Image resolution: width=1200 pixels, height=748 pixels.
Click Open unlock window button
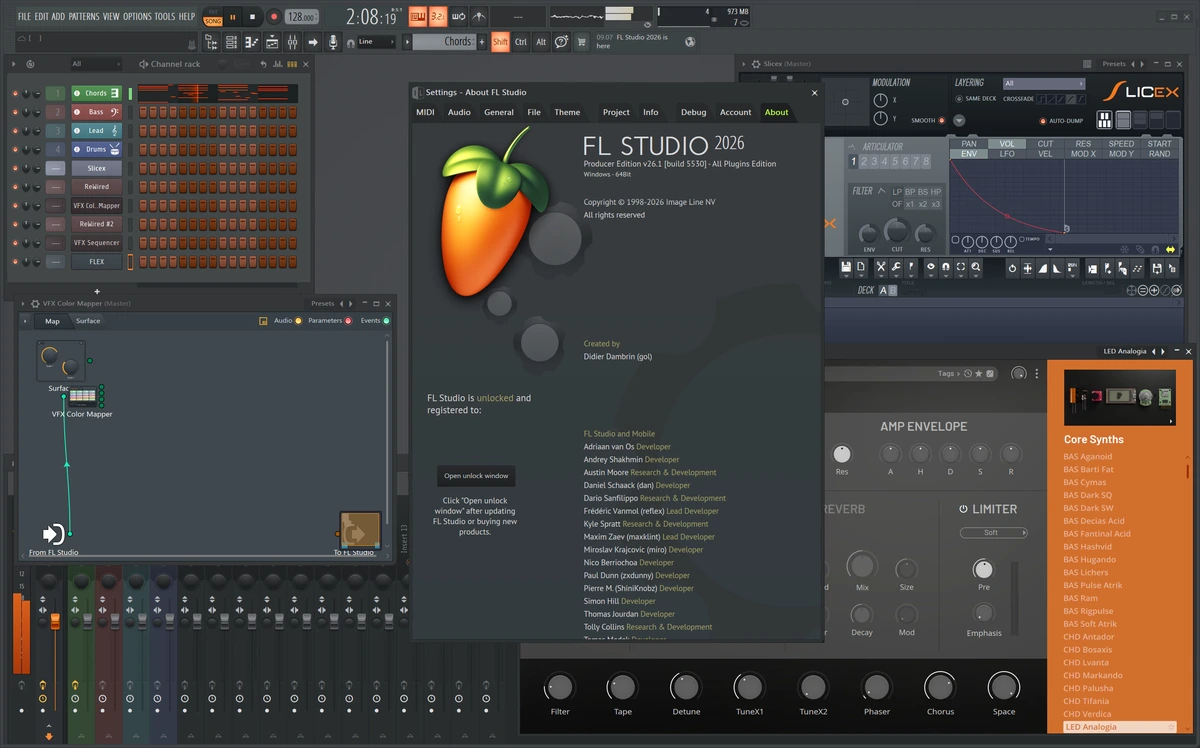(x=476, y=476)
